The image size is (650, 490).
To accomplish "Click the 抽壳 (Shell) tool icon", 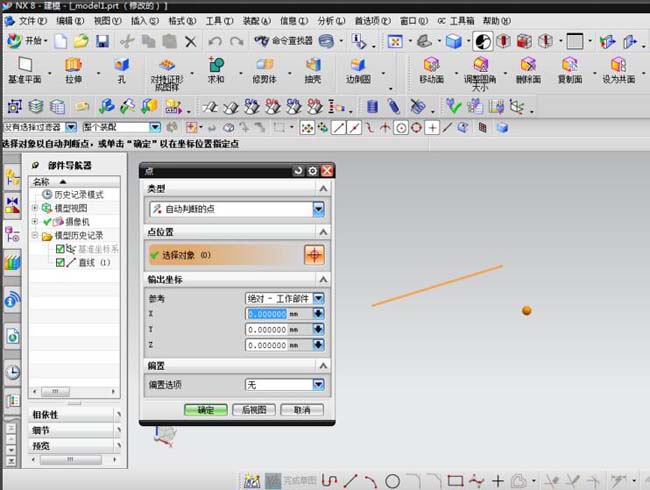I will [314, 65].
